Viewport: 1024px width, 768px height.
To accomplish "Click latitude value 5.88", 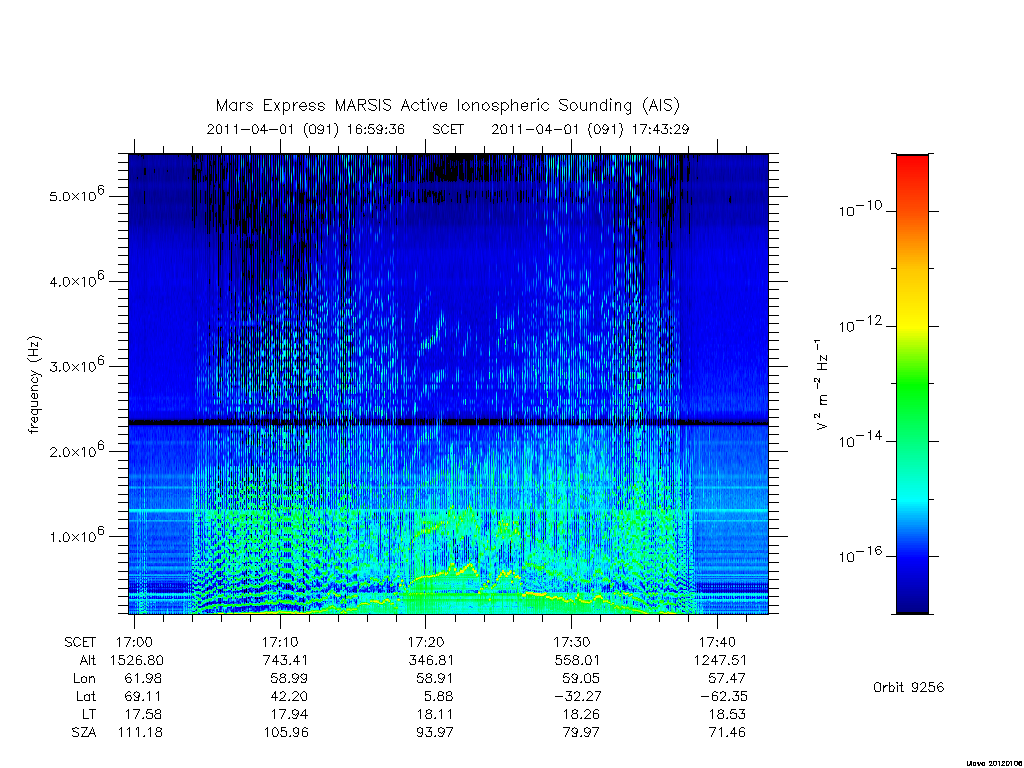I will [x=439, y=696].
